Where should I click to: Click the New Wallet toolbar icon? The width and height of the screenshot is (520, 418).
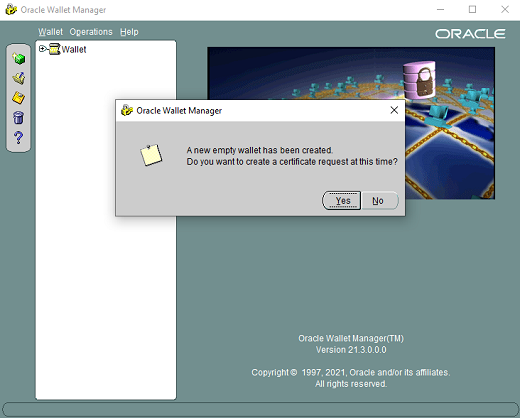pos(19,58)
